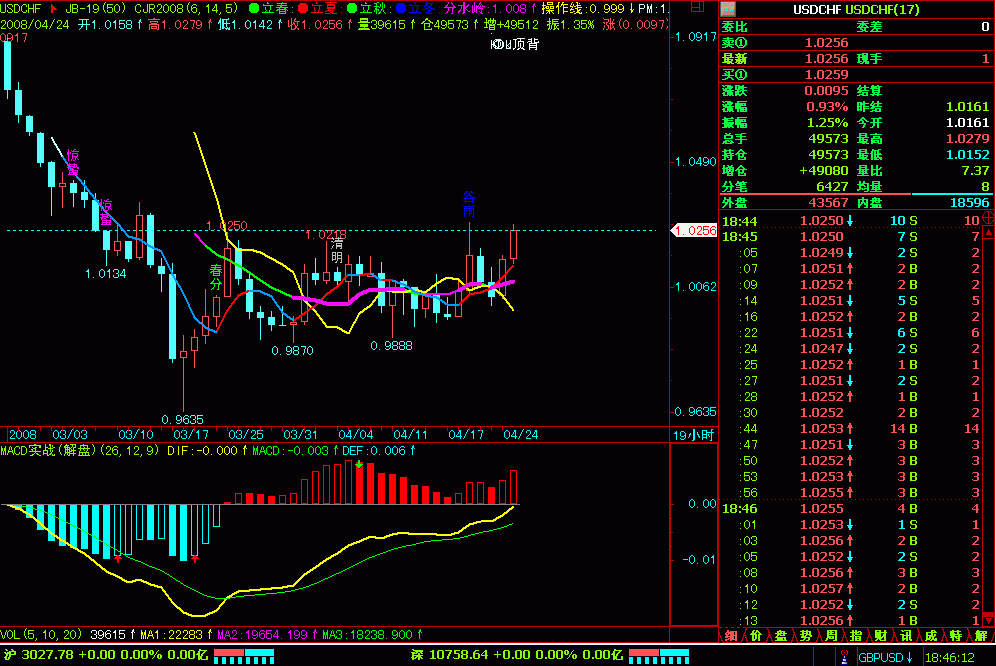This screenshot has height=666, width=996.
Task: Click the blue 立冬 indicator dot
Action: [x=400, y=8]
